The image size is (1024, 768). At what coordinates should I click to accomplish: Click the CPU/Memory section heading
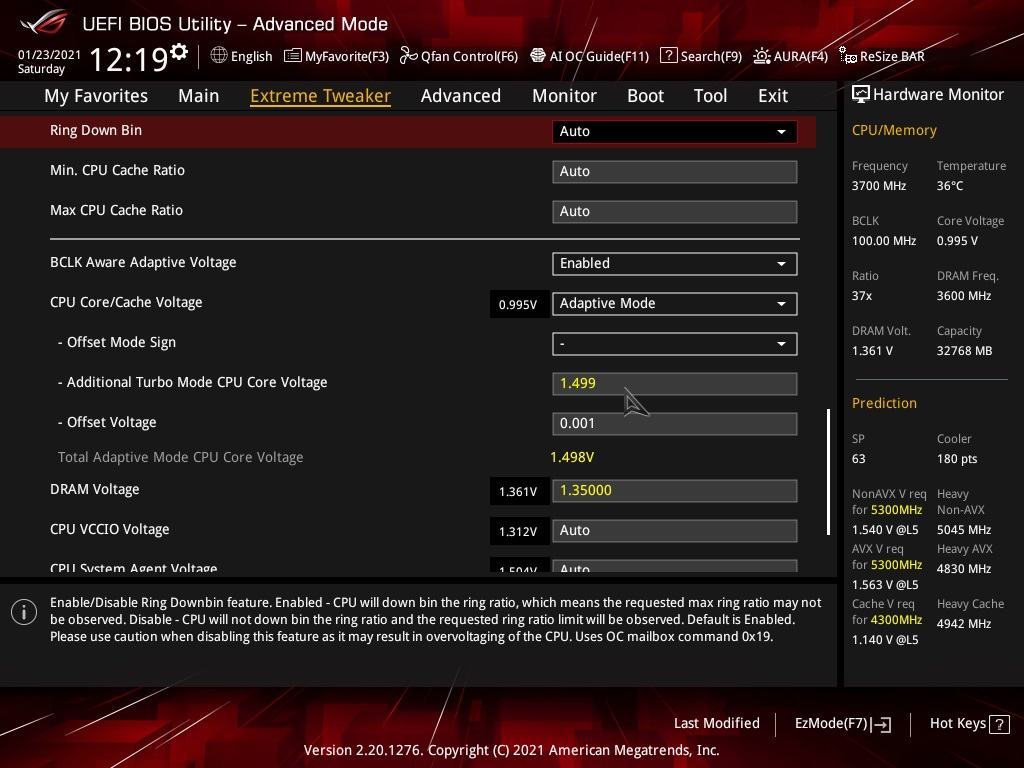pyautogui.click(x=894, y=131)
